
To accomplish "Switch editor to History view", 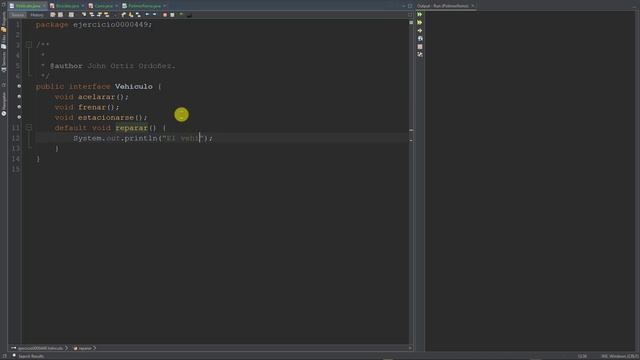I will pos(37,15).
